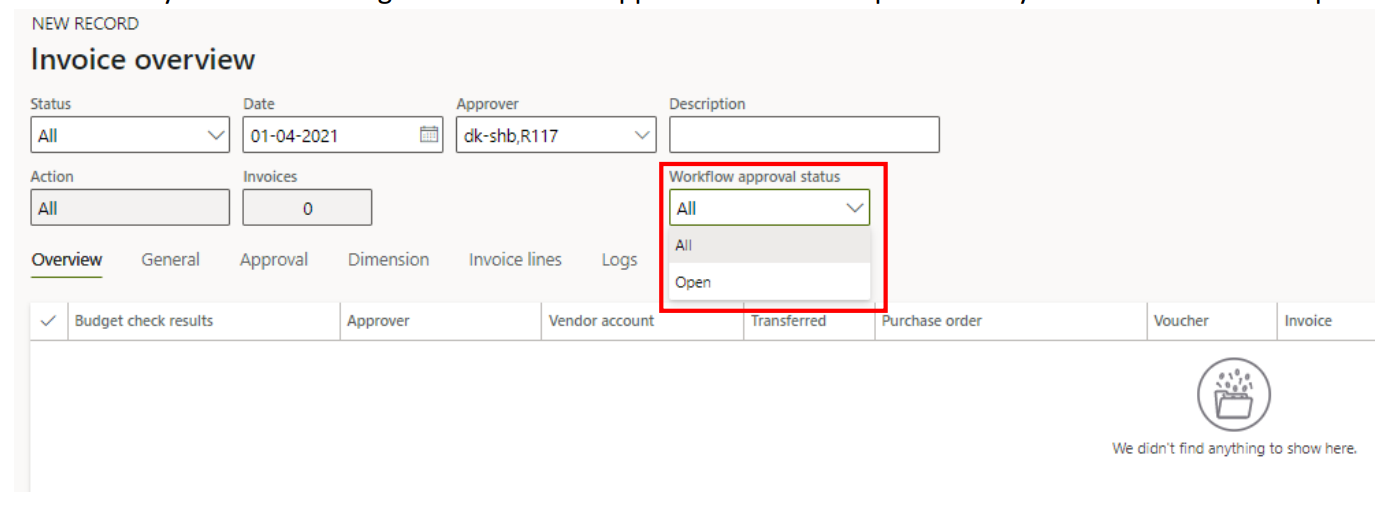
Task: Toggle the select-all checkmark in grid header
Action: point(47,321)
